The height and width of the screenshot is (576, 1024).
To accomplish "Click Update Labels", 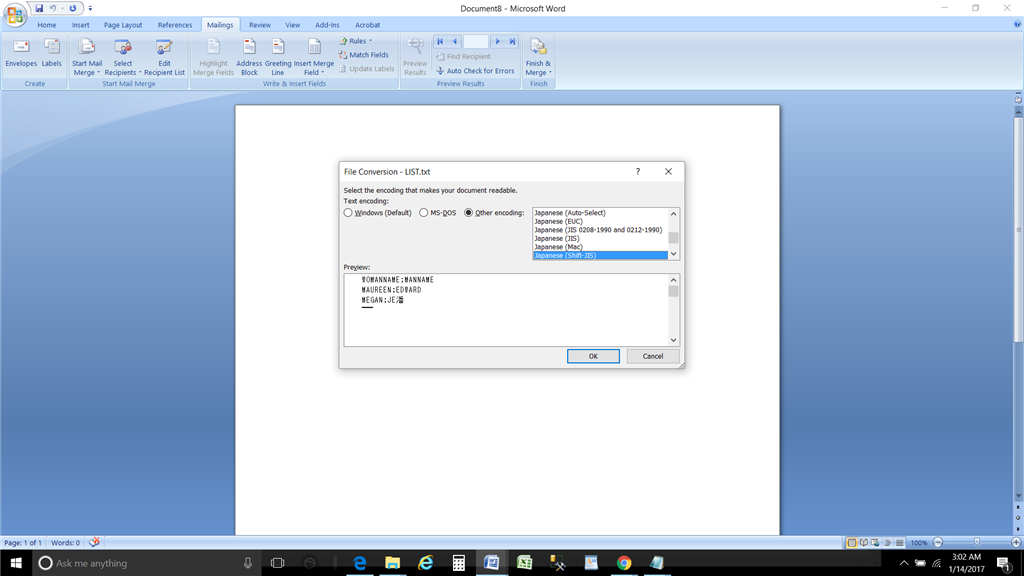I will (x=366, y=69).
